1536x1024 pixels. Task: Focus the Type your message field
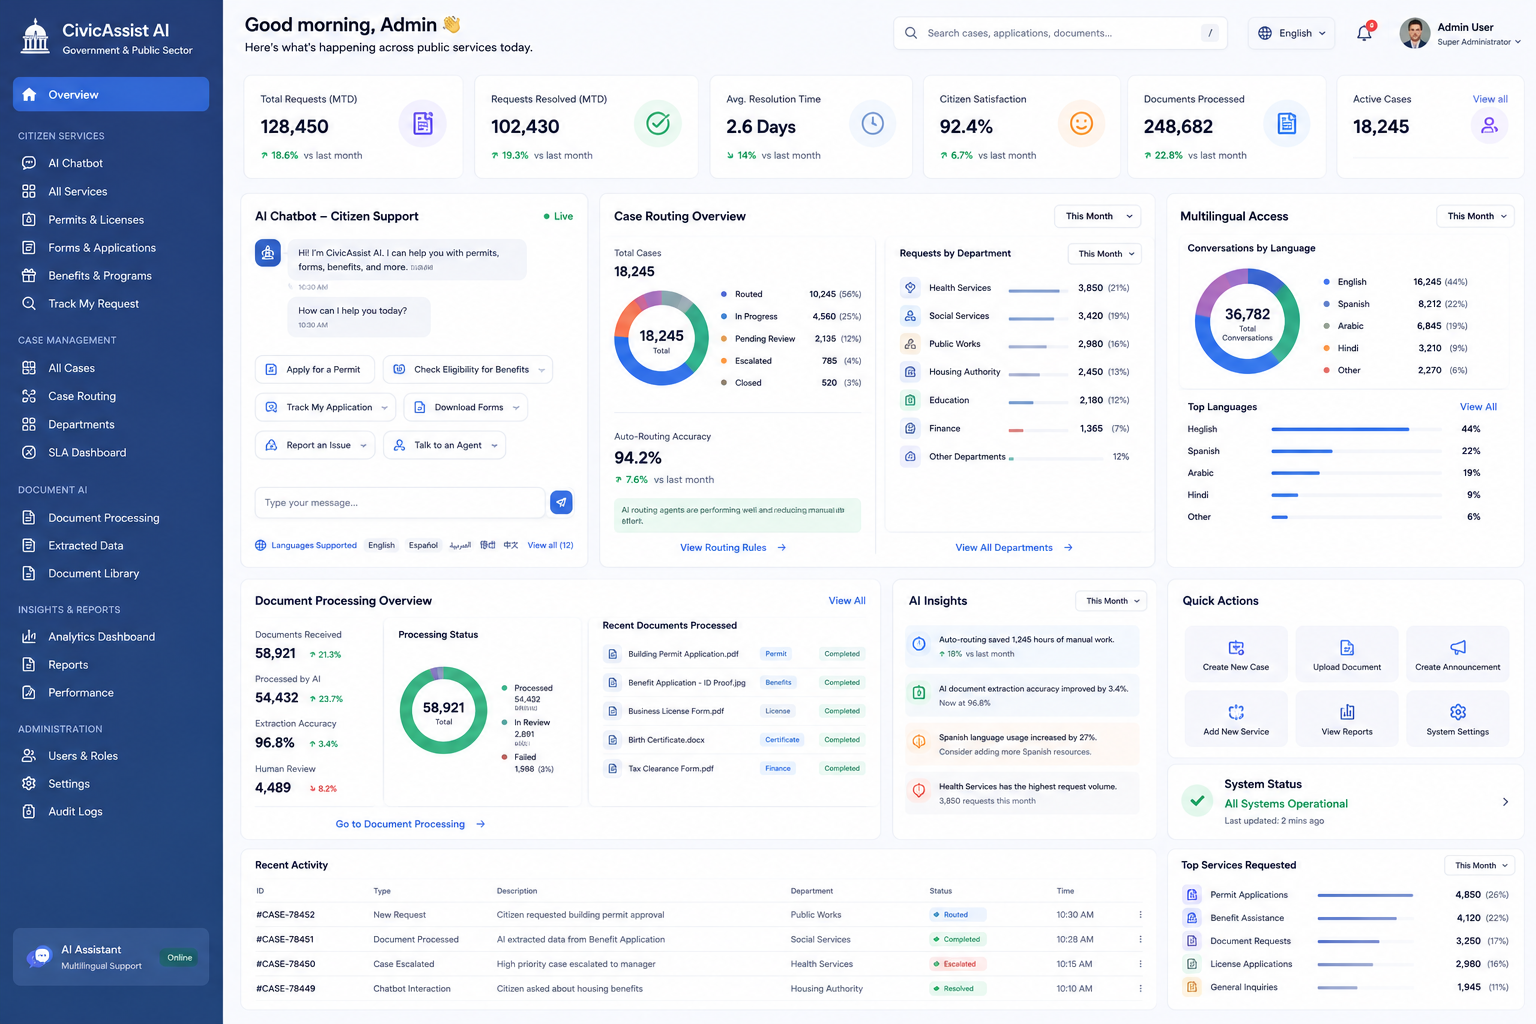click(399, 503)
